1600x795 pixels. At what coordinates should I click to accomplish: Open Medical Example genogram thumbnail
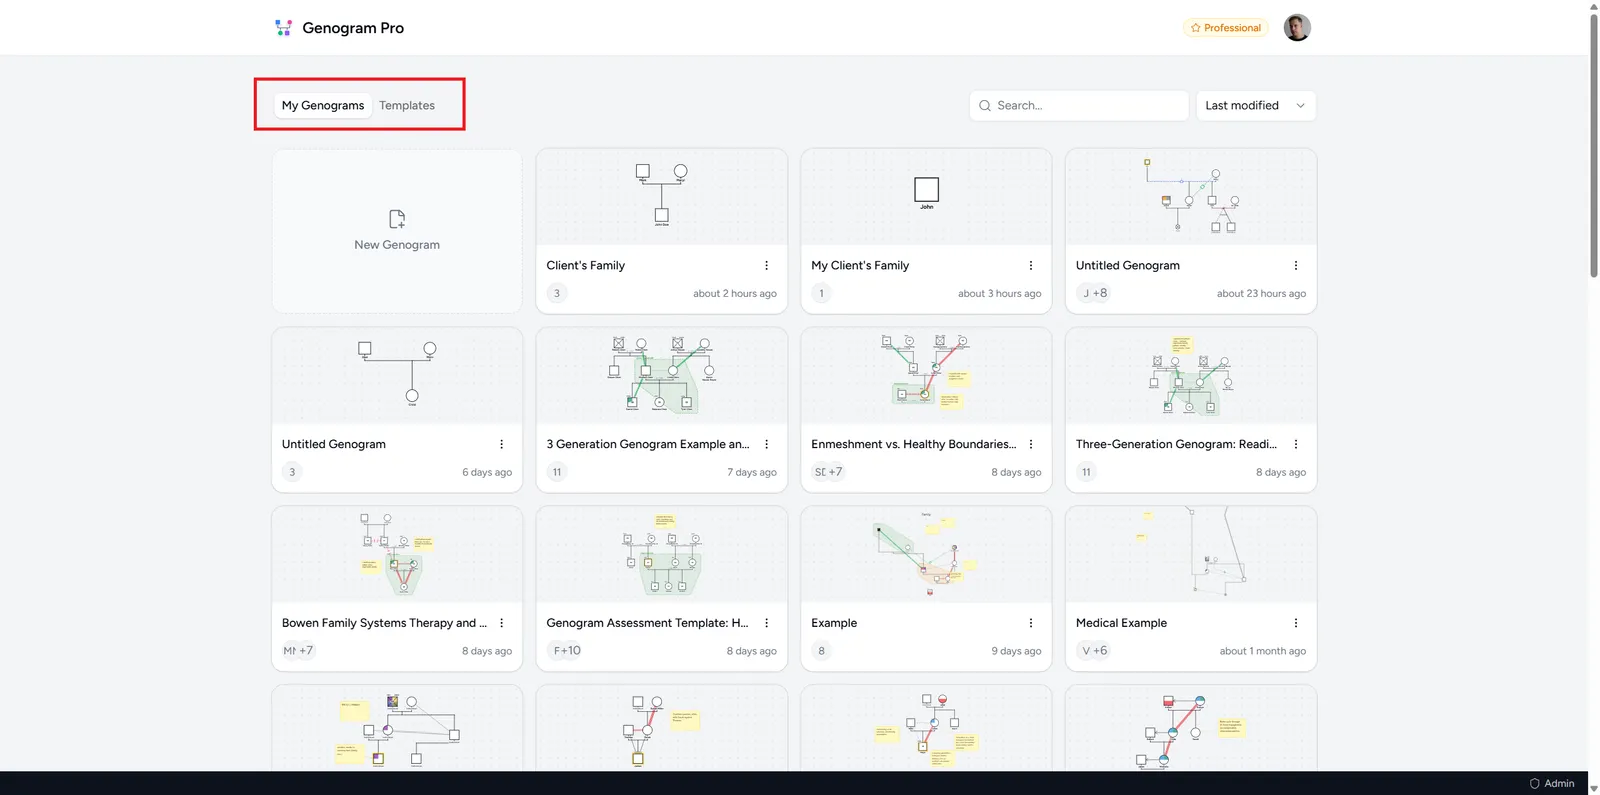pos(1191,554)
